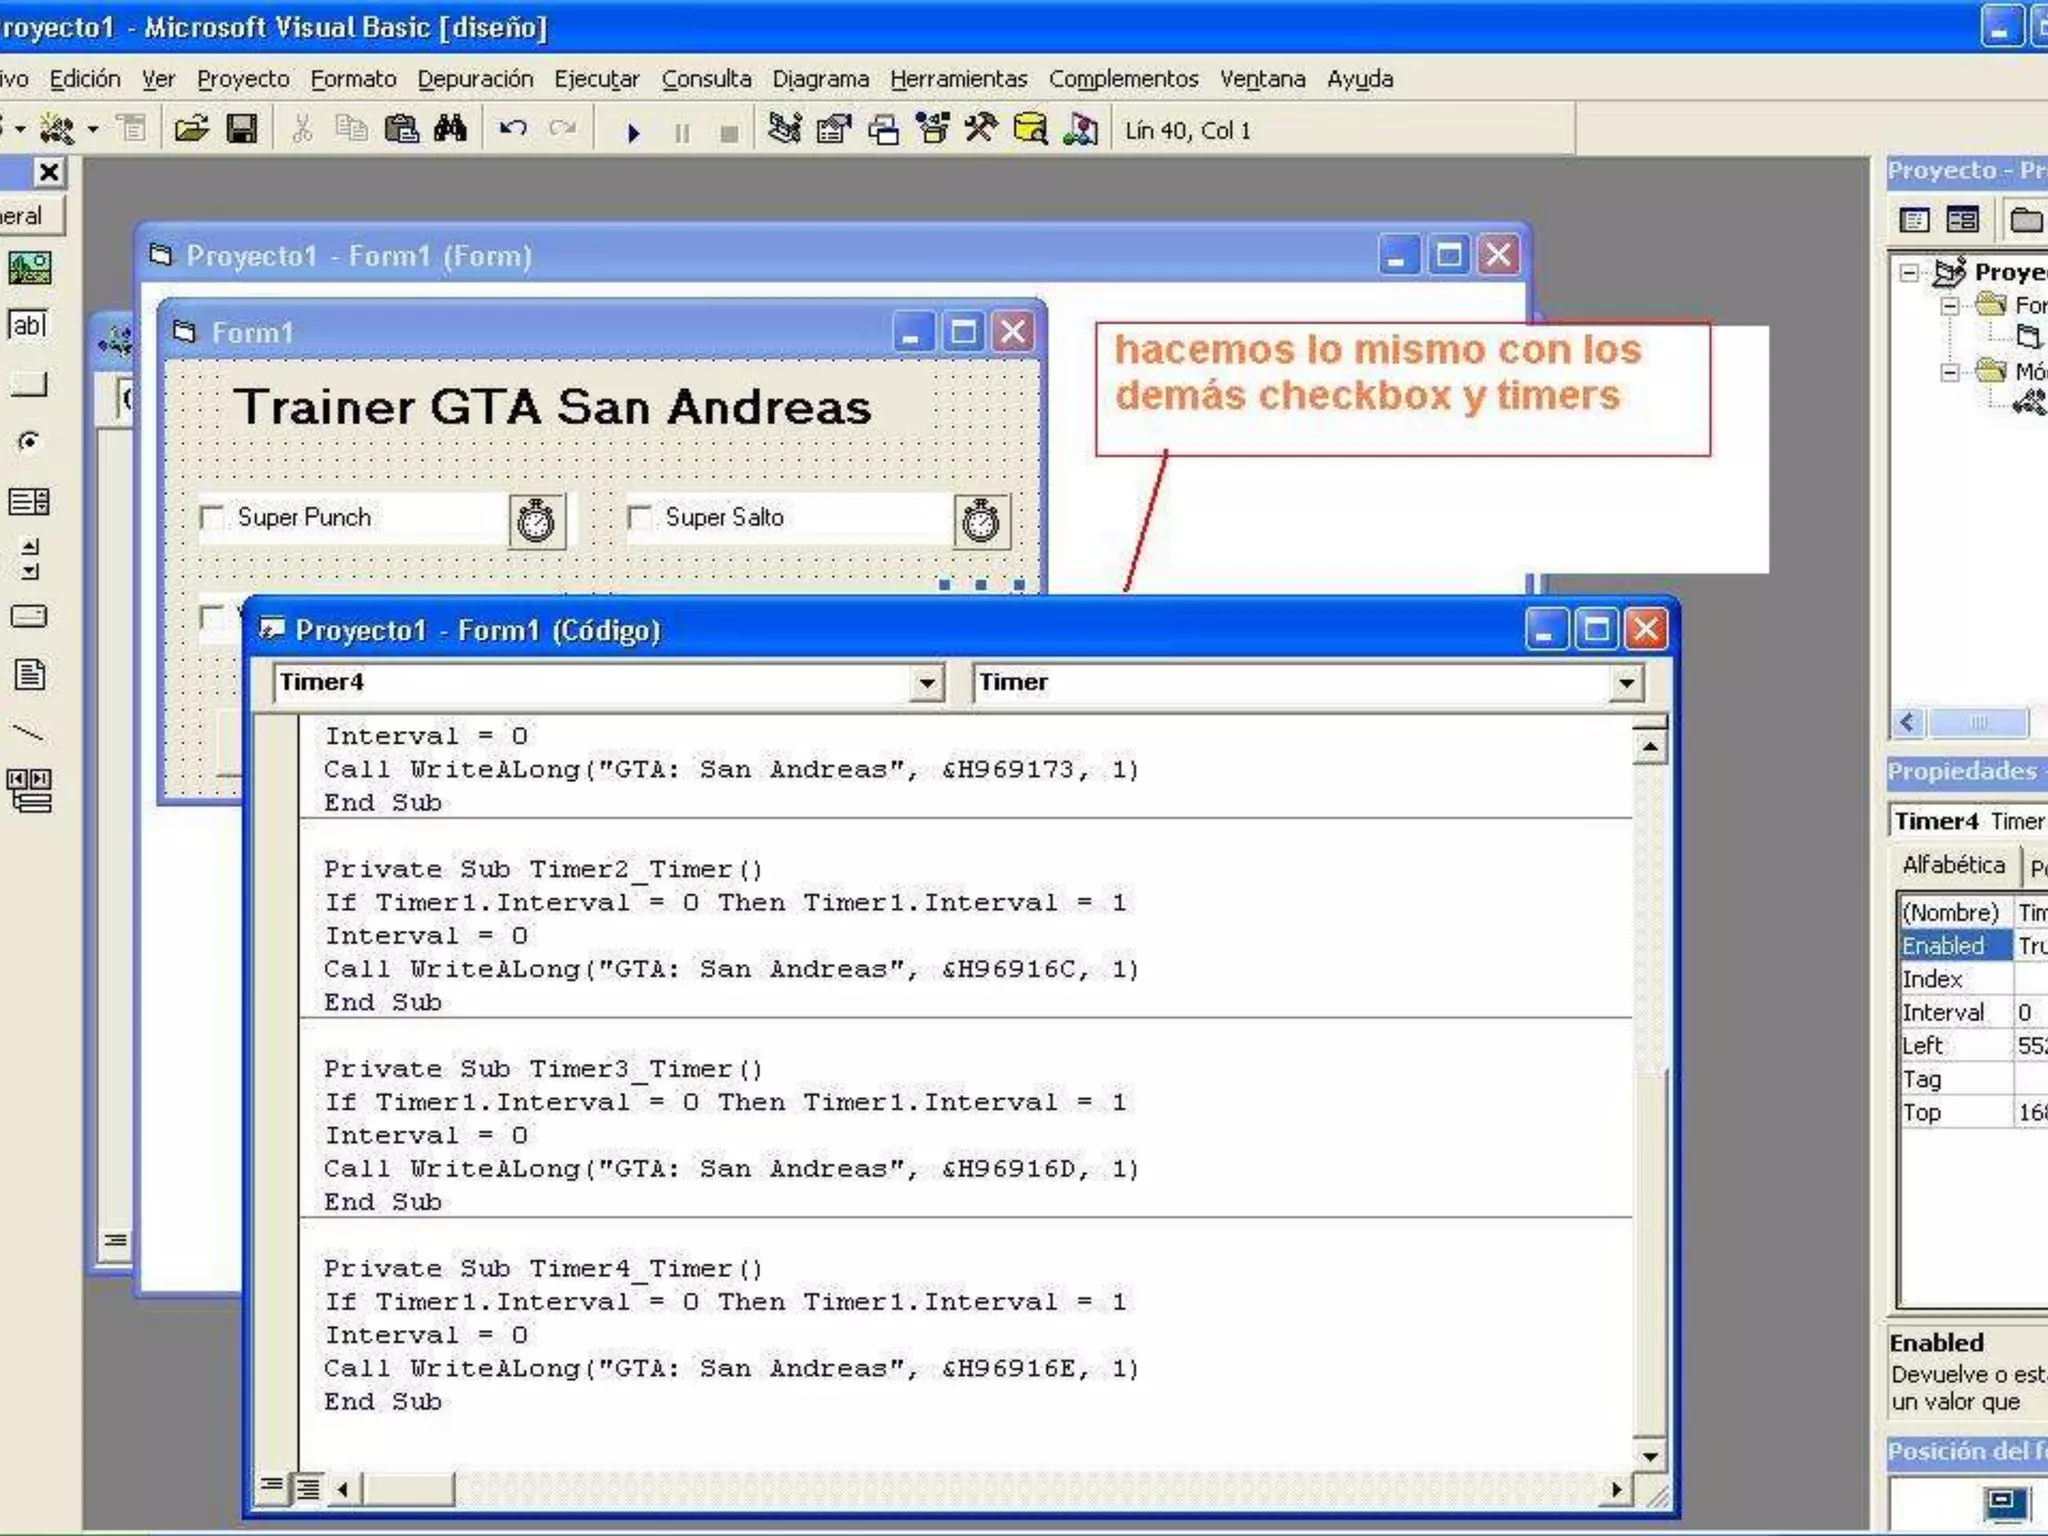This screenshot has height=1536, width=2048.
Task: Open the Herramientas menu
Action: pos(958,79)
